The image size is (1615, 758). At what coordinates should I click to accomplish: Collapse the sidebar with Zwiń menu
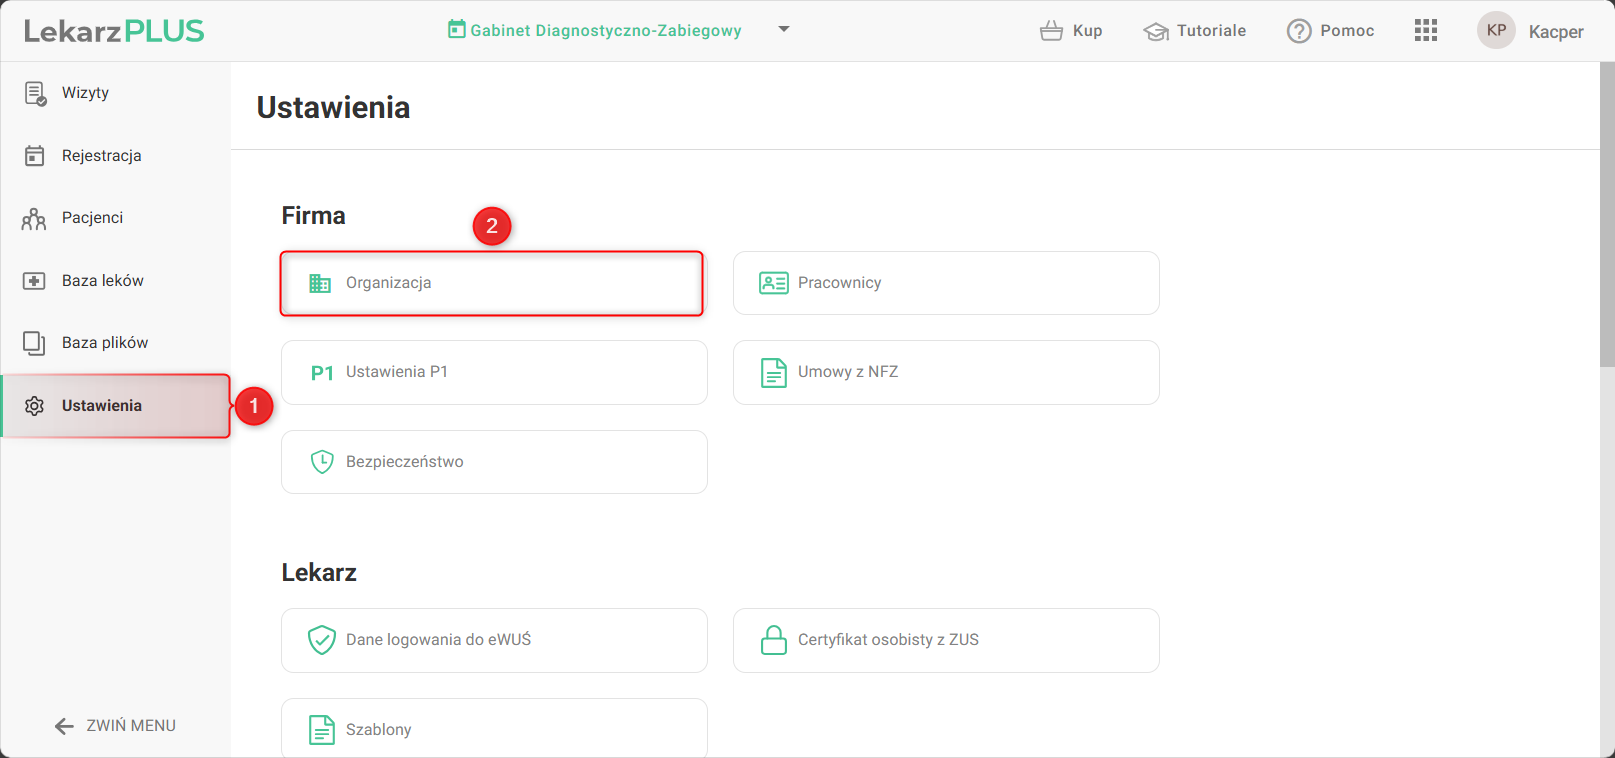pos(115,726)
